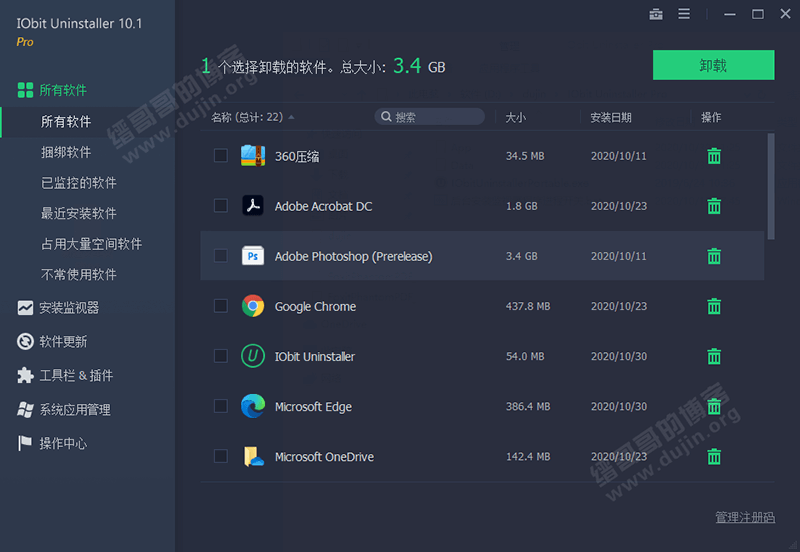
Task: Click trash icon for Microsoft Edge
Action: (714, 406)
